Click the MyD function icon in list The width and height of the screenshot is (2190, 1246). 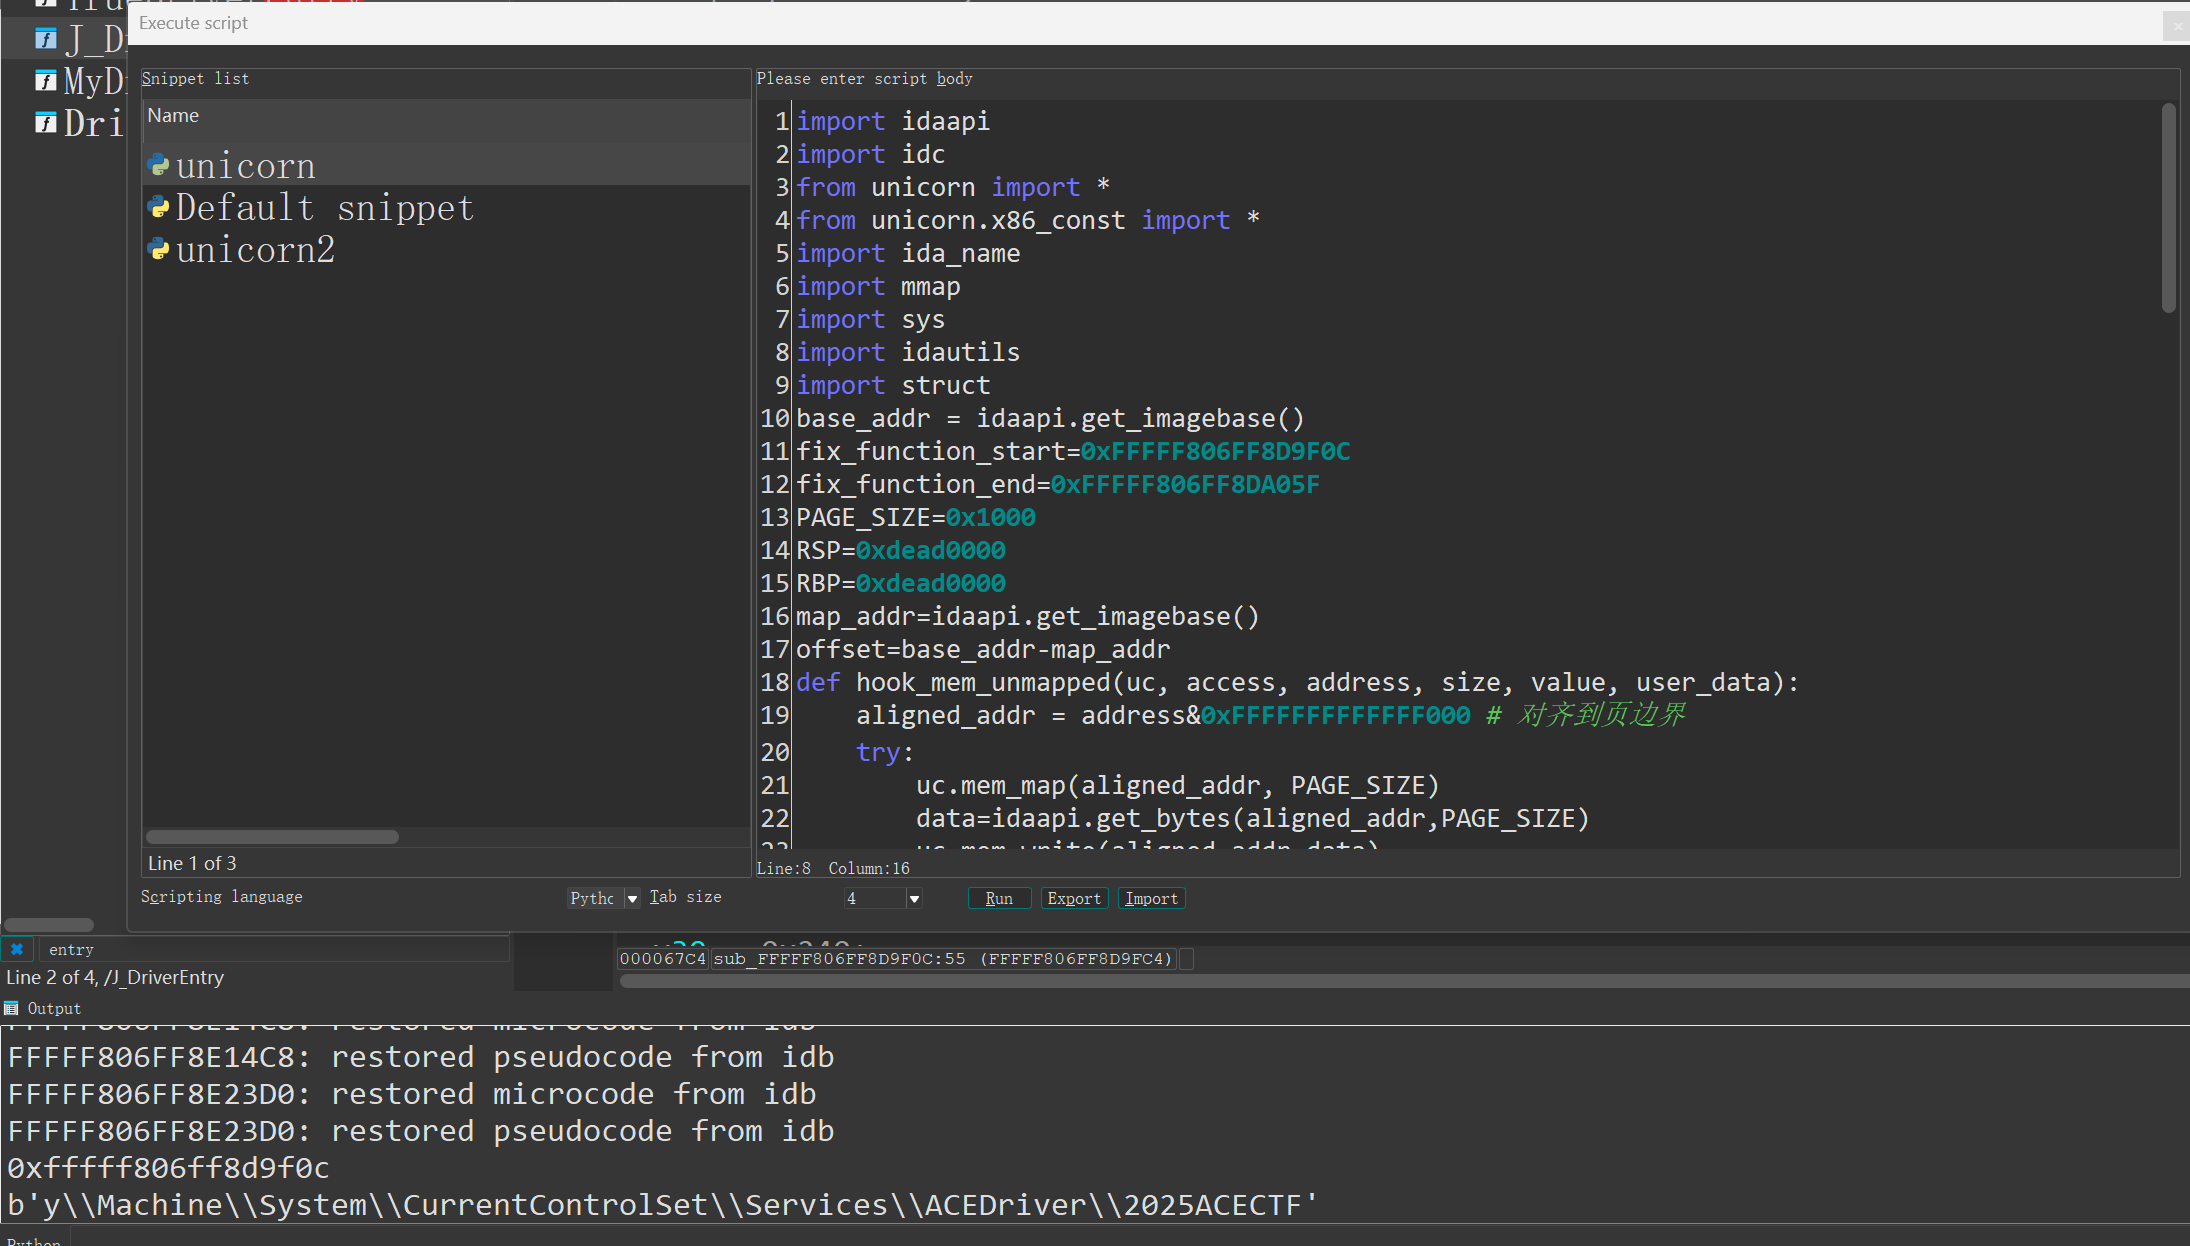point(45,80)
